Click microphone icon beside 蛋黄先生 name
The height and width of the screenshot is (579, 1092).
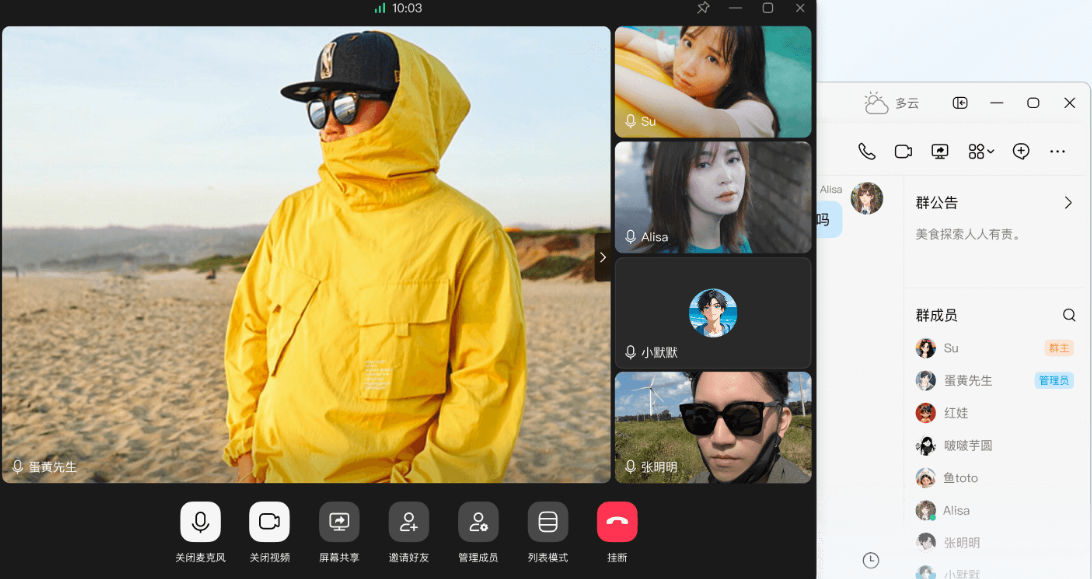18,466
